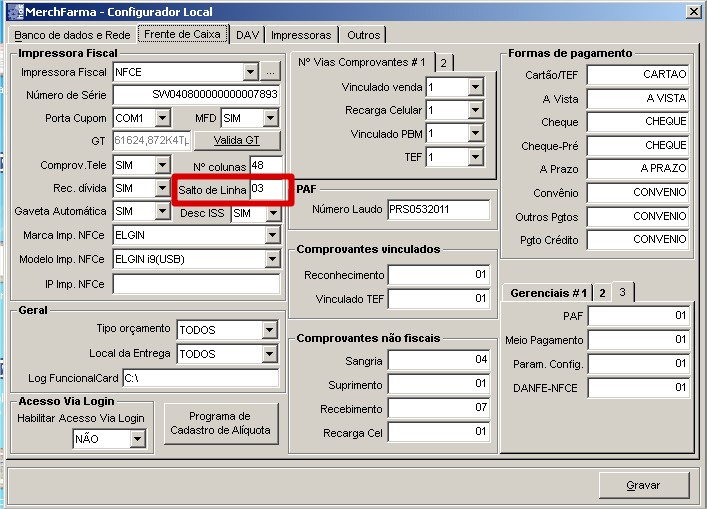Click the Número Laudo text field

[x=438, y=209]
